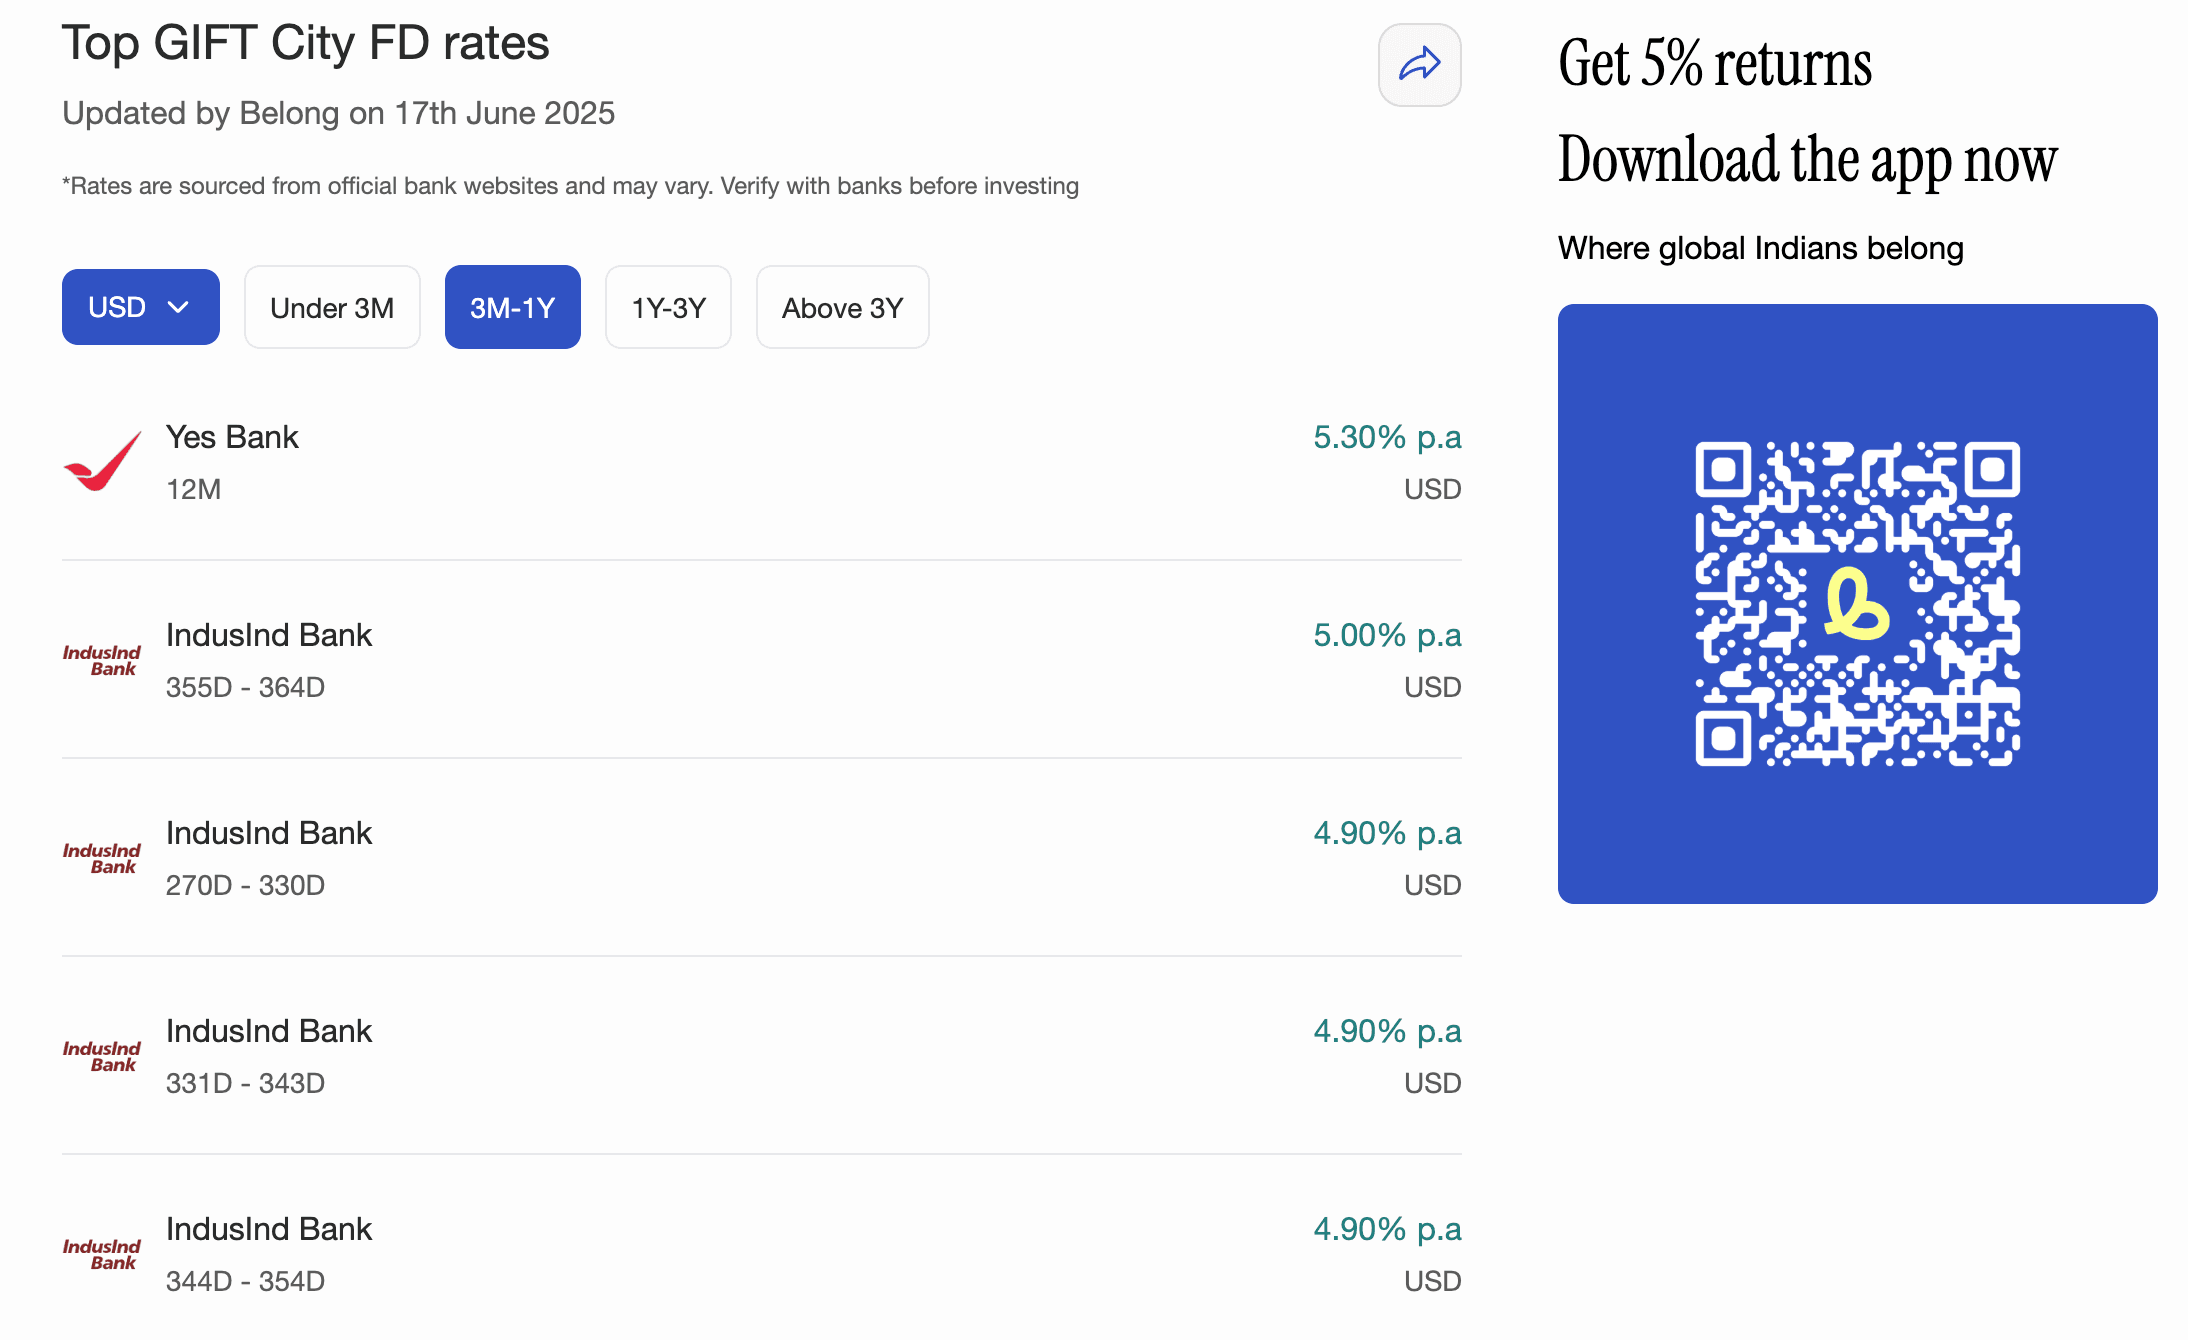
Task: Open IndusInd Bank 355D - 364D entry
Action: 268,636
